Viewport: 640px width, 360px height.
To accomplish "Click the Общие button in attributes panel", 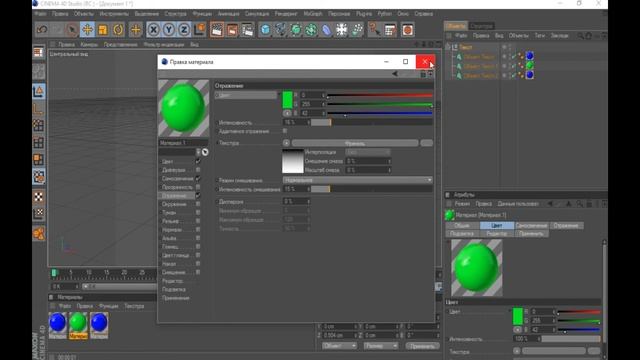I will pos(462,225).
